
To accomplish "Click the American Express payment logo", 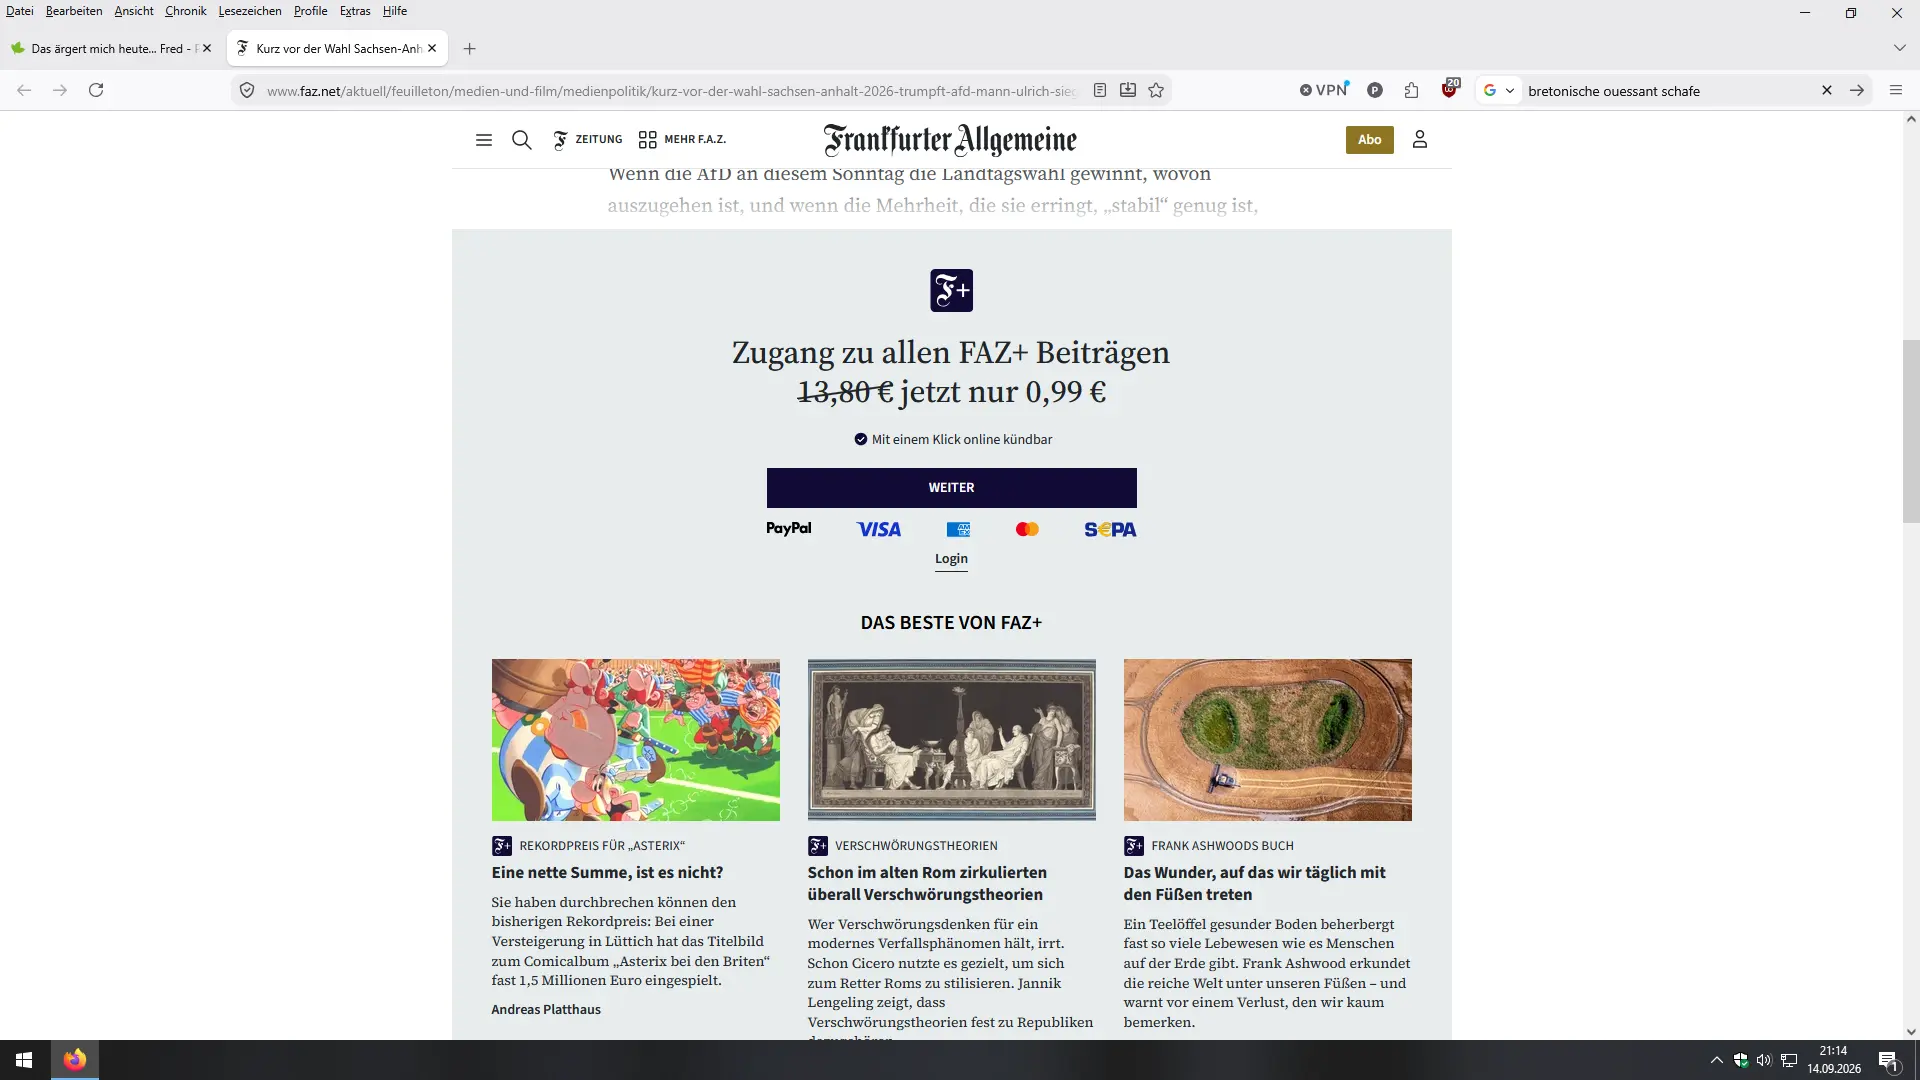I will pyautogui.click(x=958, y=529).
